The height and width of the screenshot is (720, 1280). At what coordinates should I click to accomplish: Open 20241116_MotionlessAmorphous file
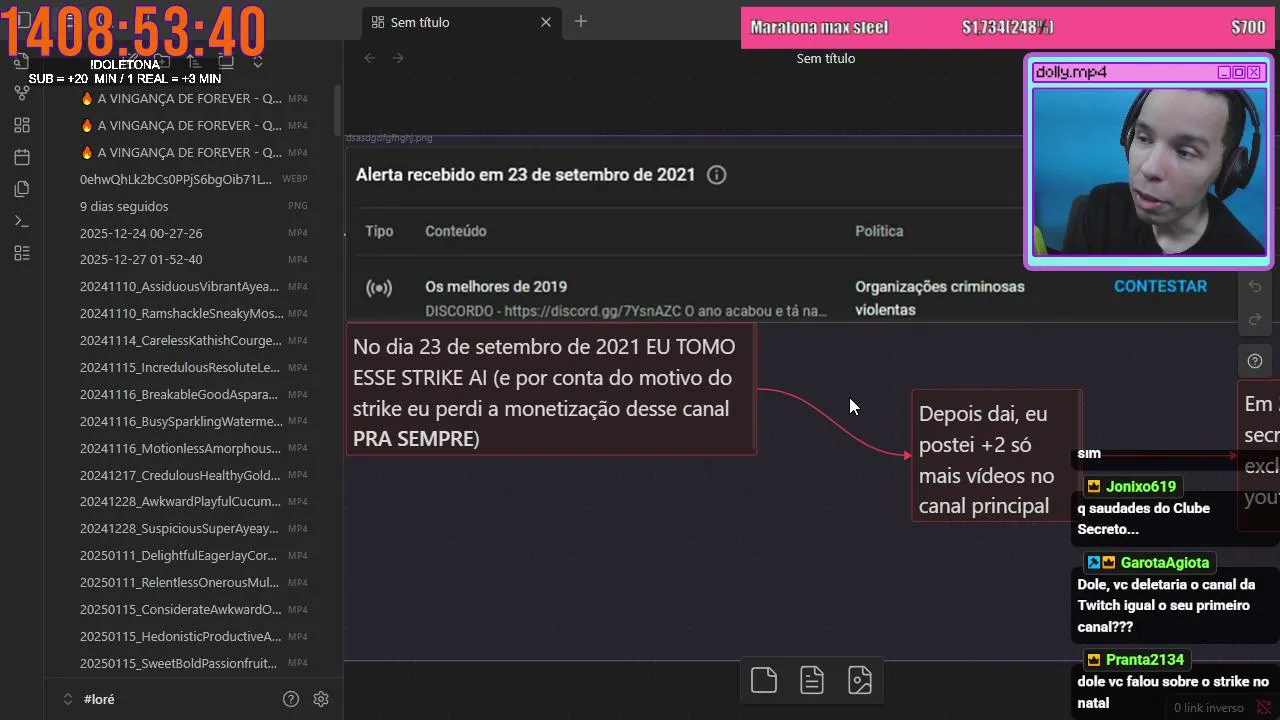tap(180, 449)
